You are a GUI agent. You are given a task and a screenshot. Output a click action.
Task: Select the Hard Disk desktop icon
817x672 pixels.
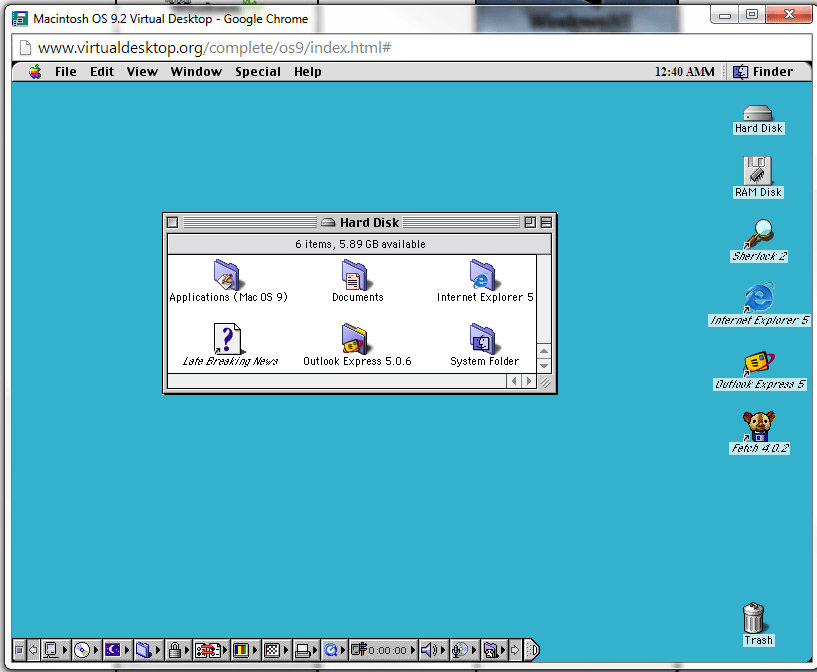click(758, 120)
